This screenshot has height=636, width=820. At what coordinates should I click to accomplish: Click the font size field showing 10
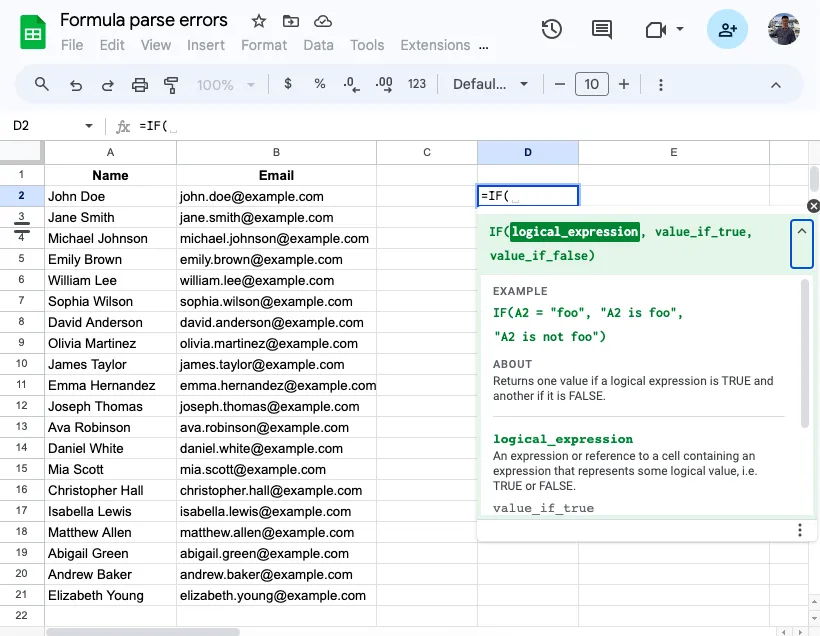click(591, 84)
